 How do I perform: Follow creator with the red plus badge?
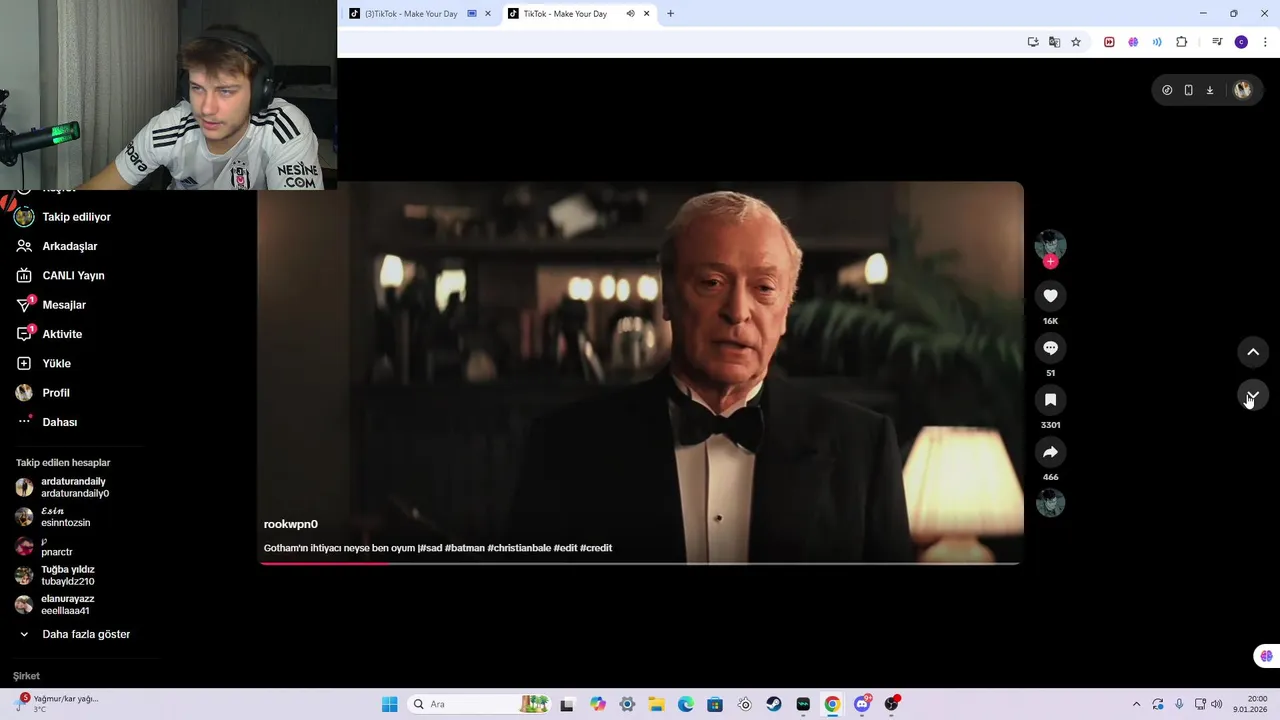coord(1050,262)
